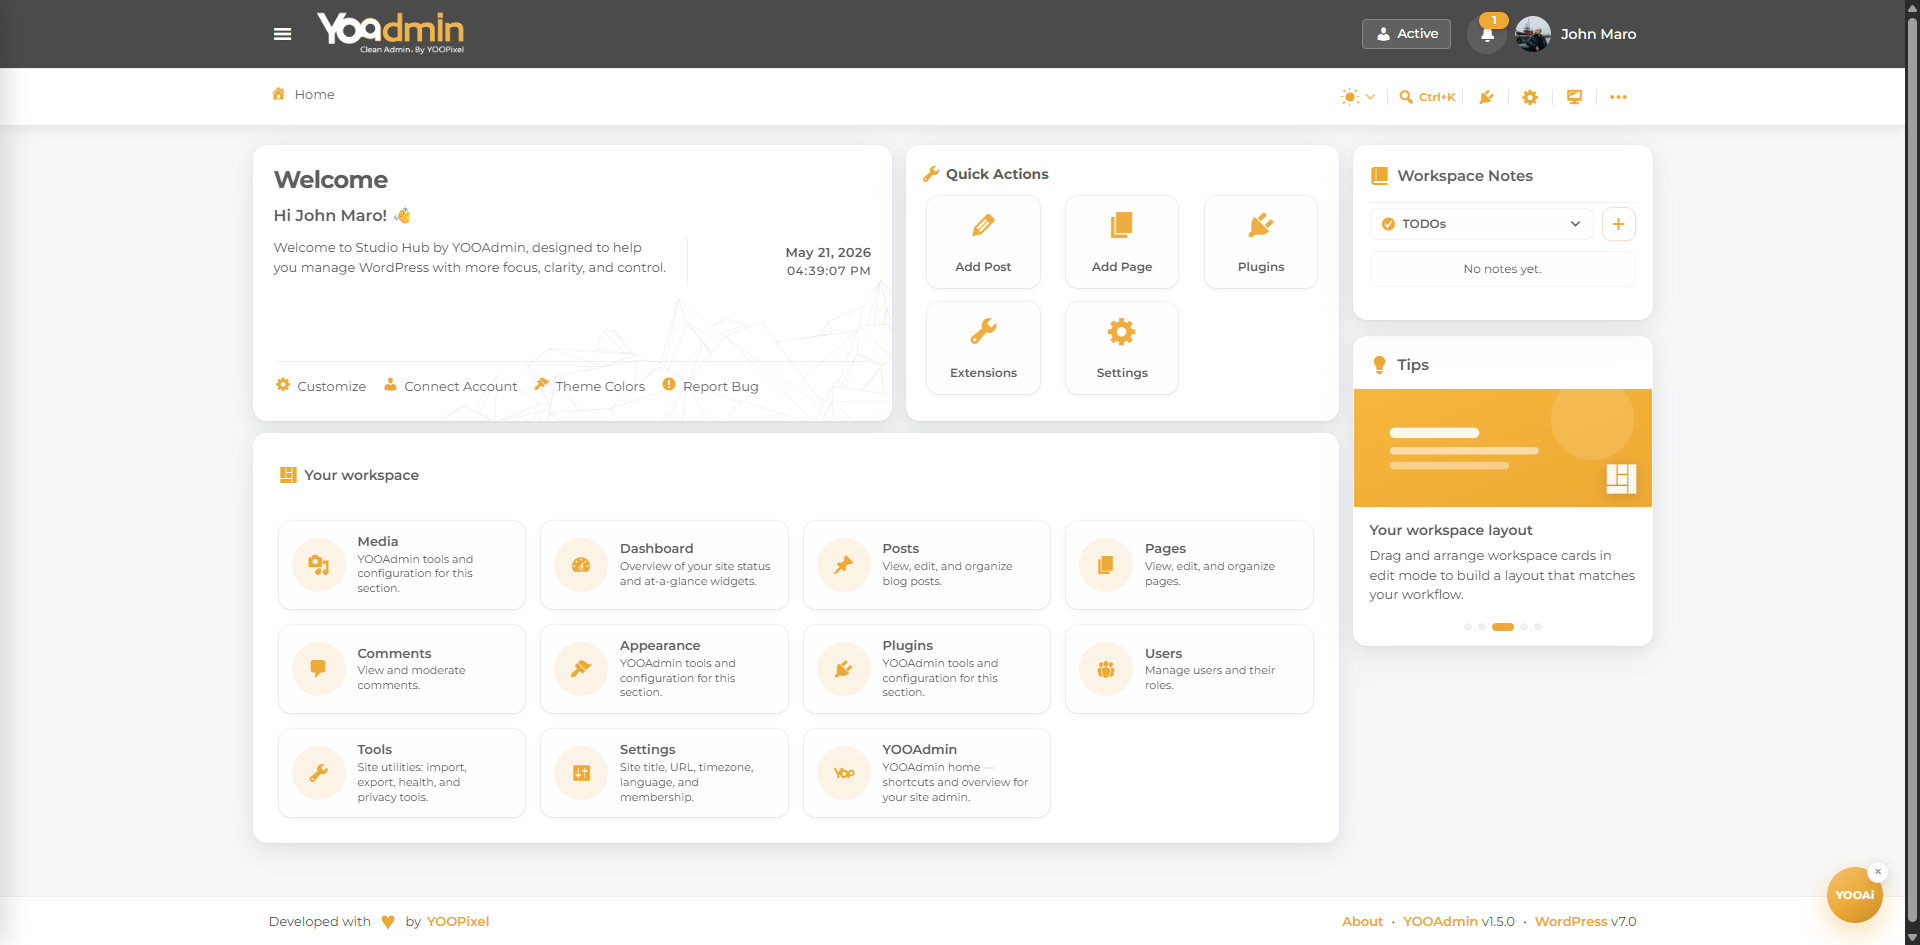1920x945 pixels.
Task: Click the YOOAdmin v1.5.0 footer link
Action: tap(1458, 922)
